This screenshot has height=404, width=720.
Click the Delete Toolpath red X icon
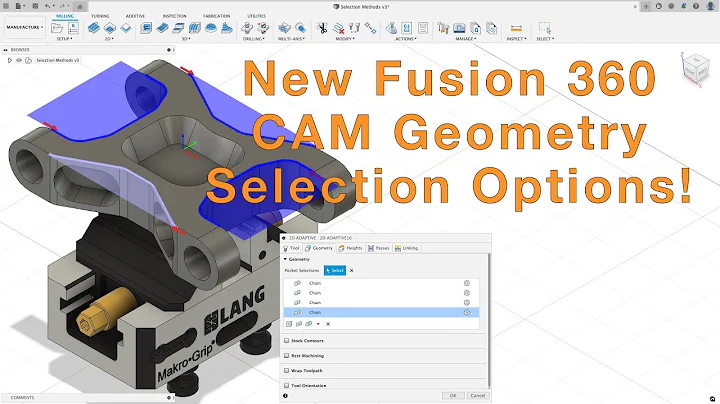point(338,28)
